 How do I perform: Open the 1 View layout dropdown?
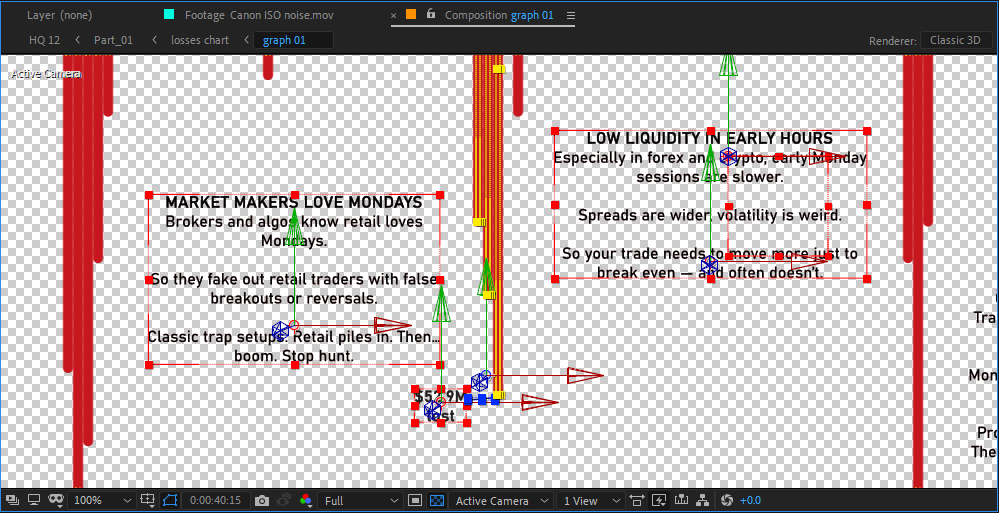point(590,501)
